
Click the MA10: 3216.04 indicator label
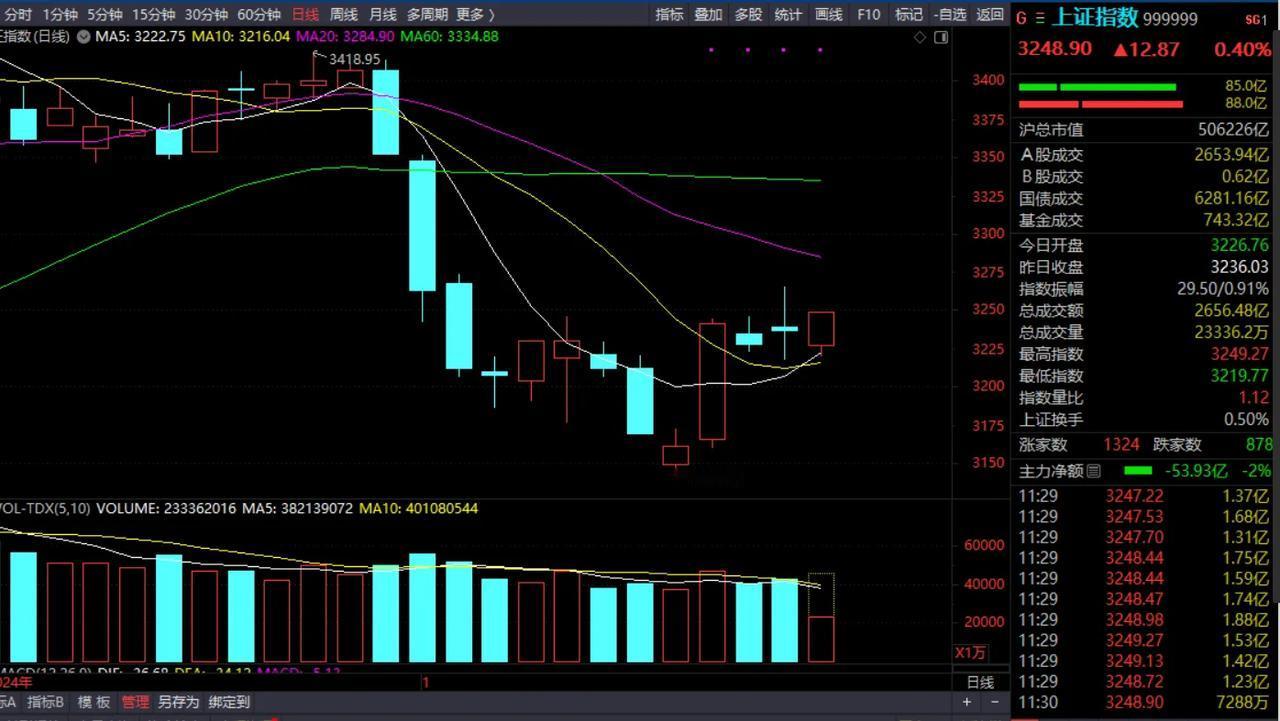point(241,36)
